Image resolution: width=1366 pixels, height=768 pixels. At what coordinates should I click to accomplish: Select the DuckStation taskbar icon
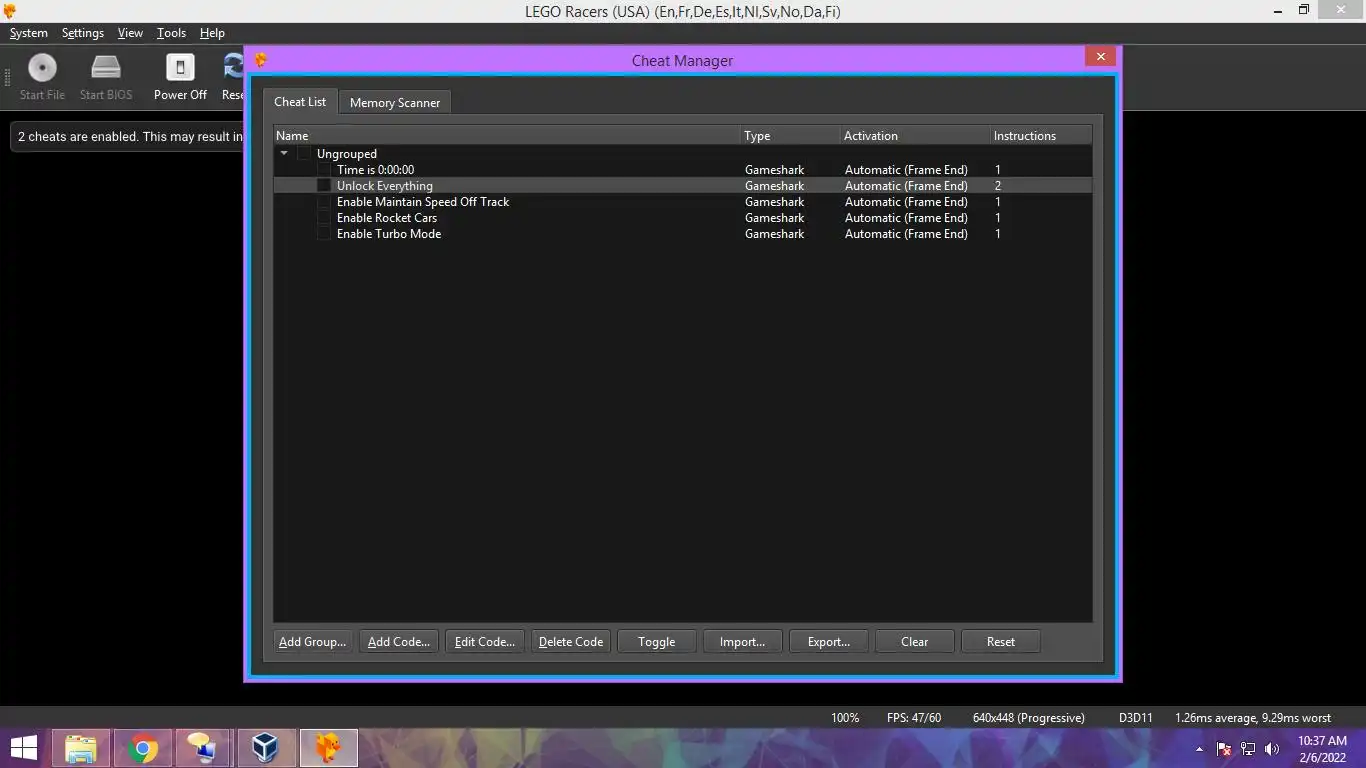click(328, 748)
